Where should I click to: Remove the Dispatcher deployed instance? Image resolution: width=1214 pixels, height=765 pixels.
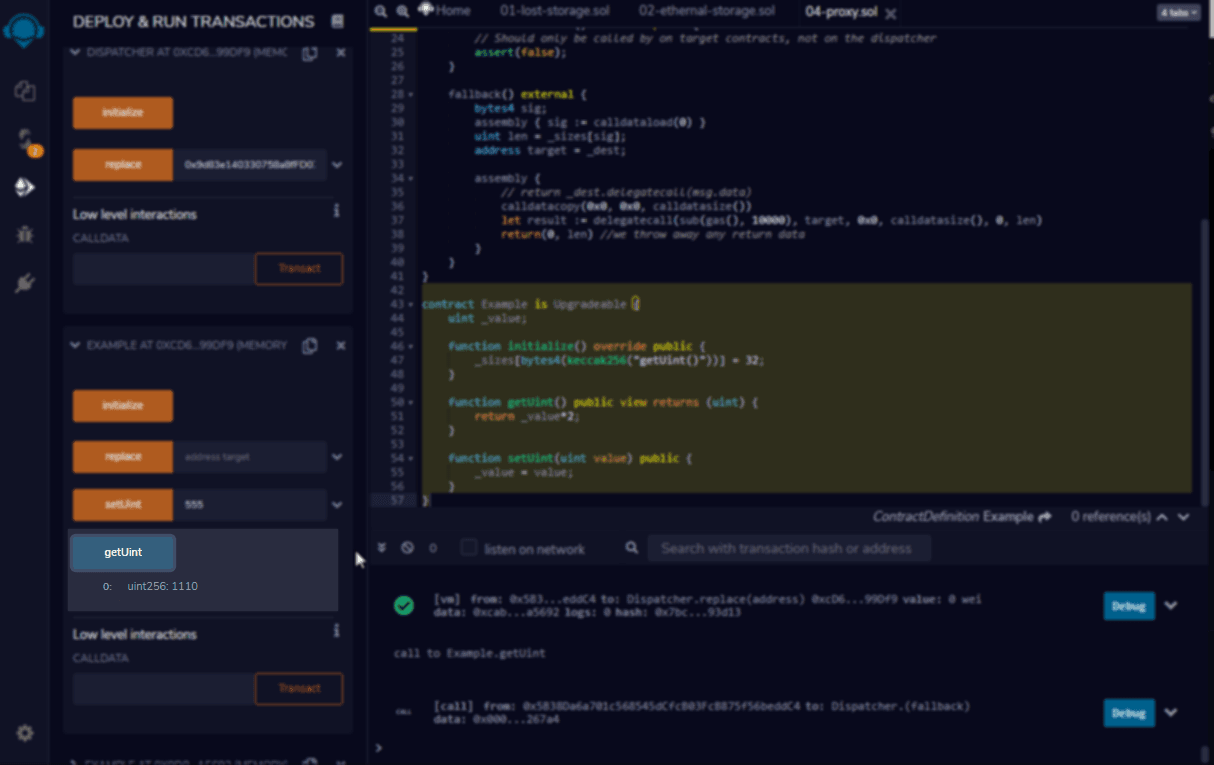340,53
